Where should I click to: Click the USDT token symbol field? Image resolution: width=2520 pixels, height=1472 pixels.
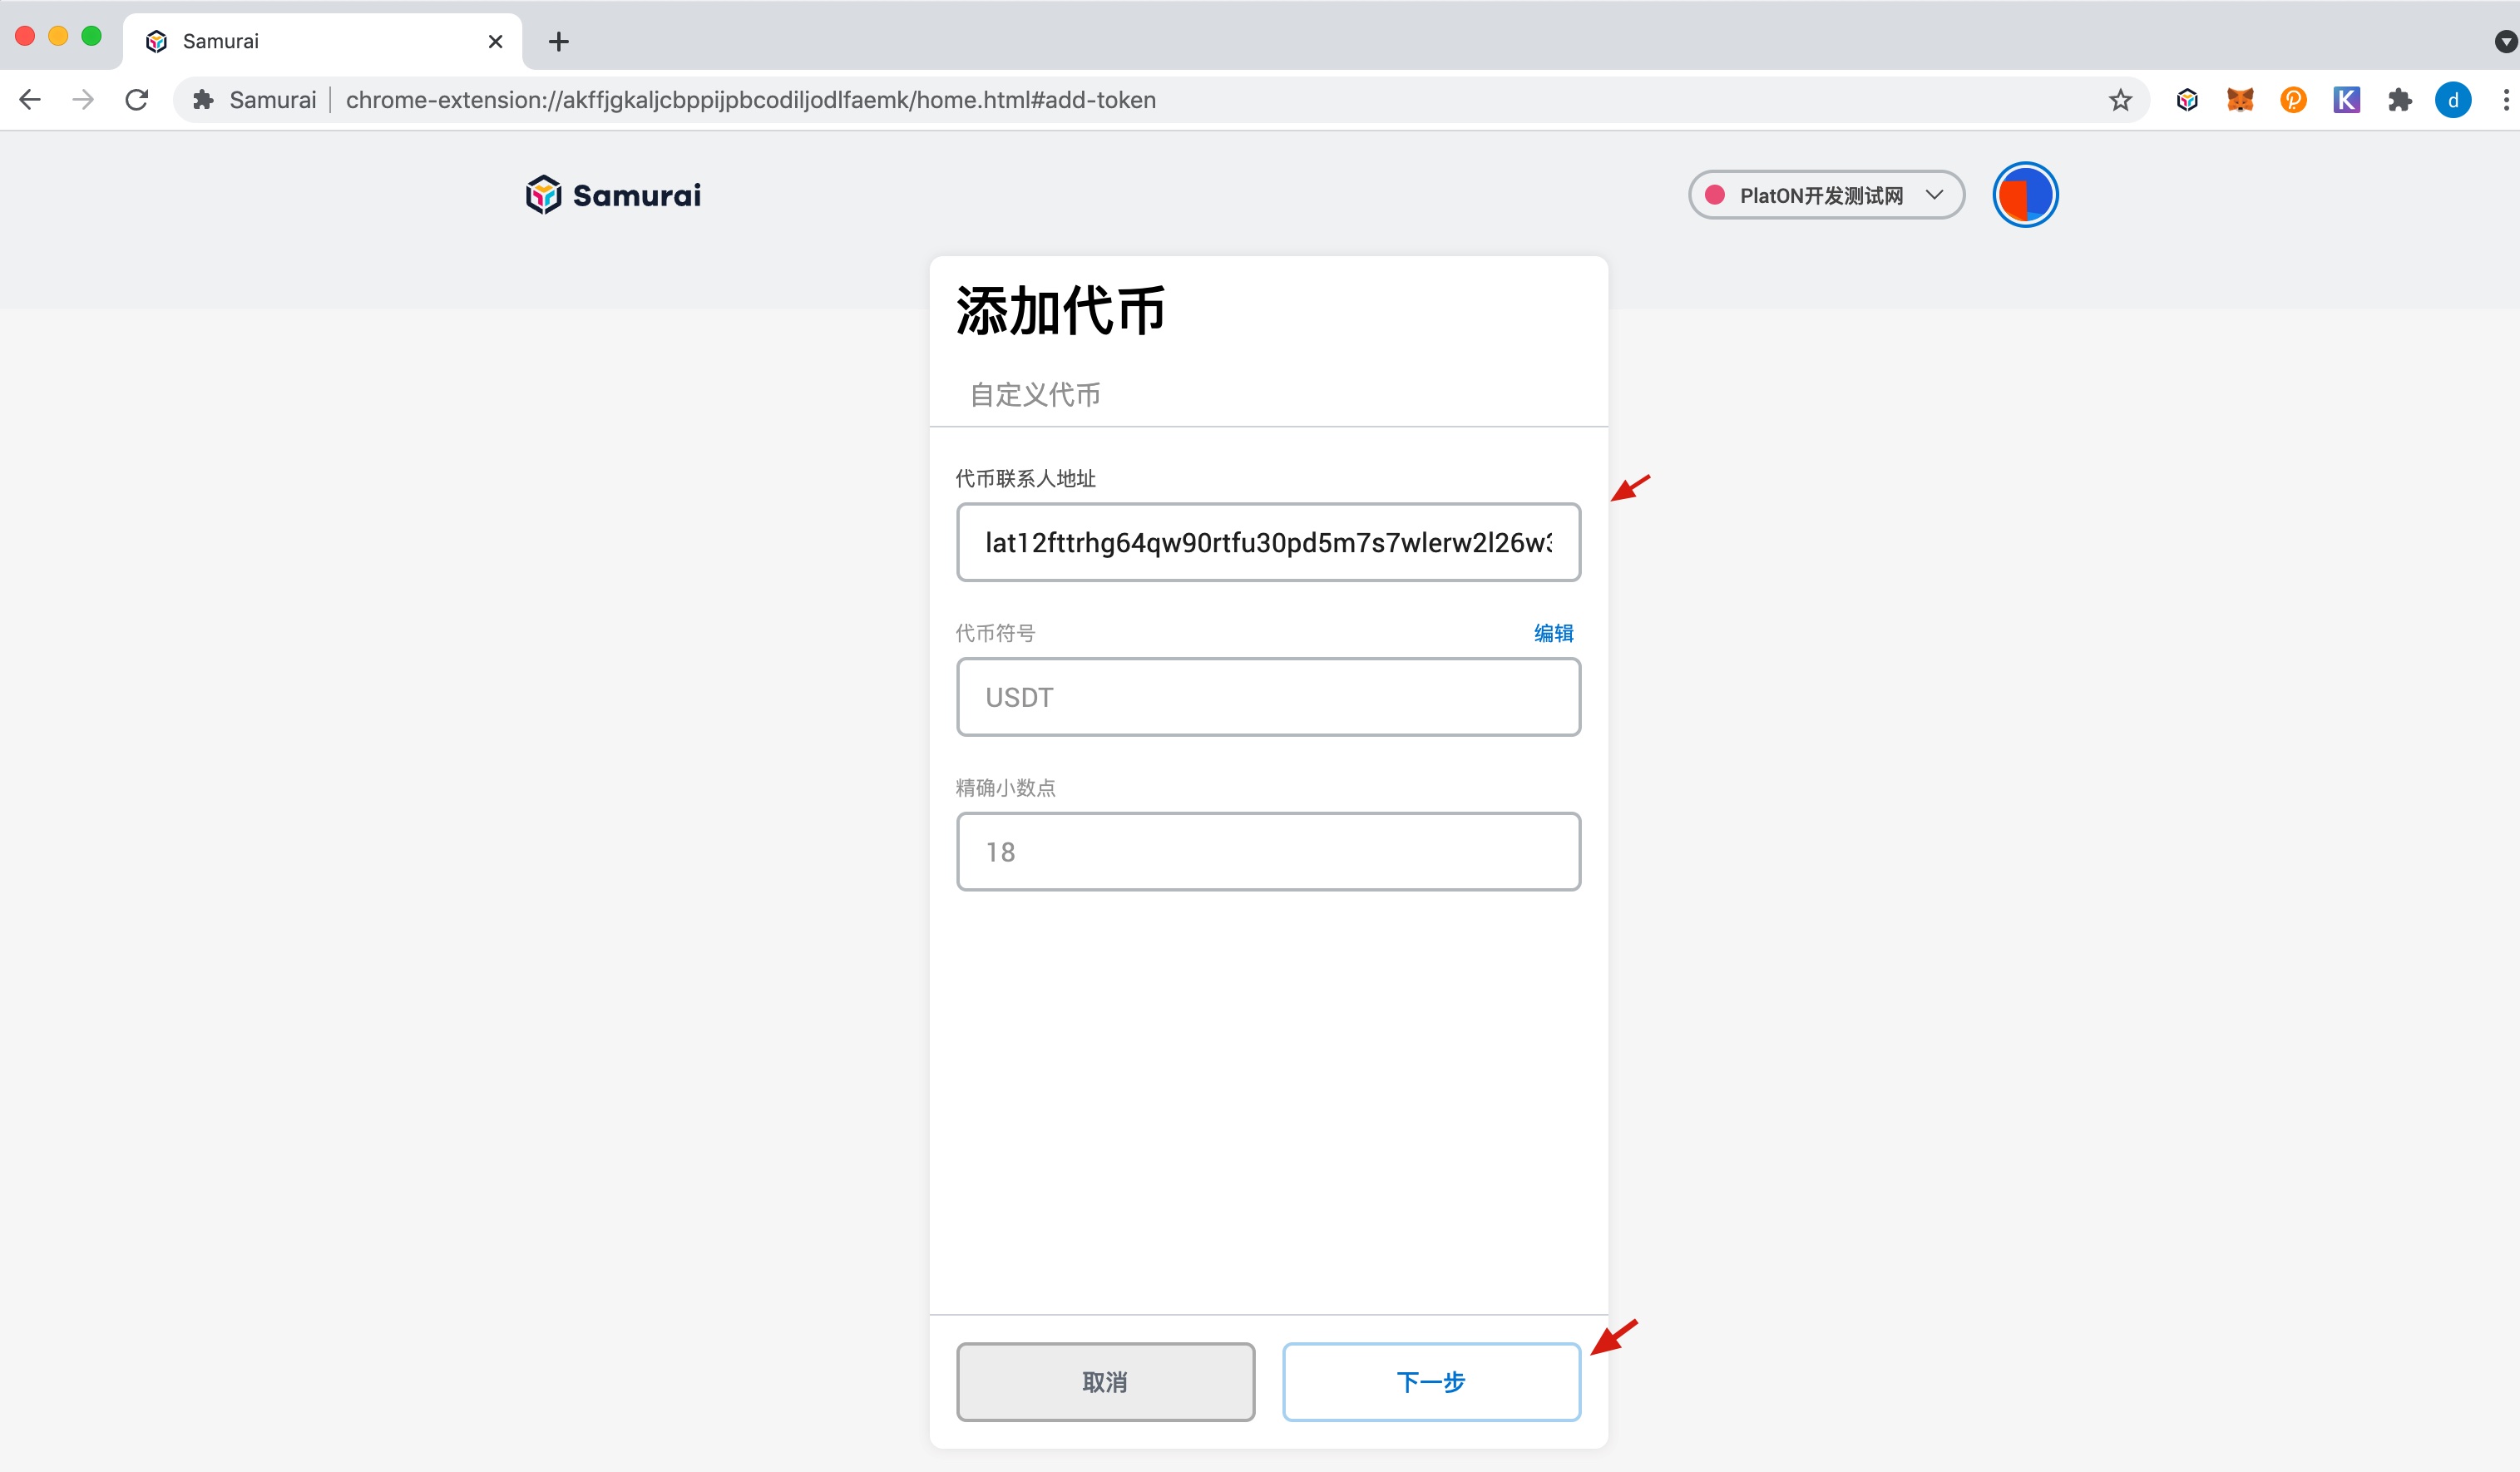click(1268, 697)
